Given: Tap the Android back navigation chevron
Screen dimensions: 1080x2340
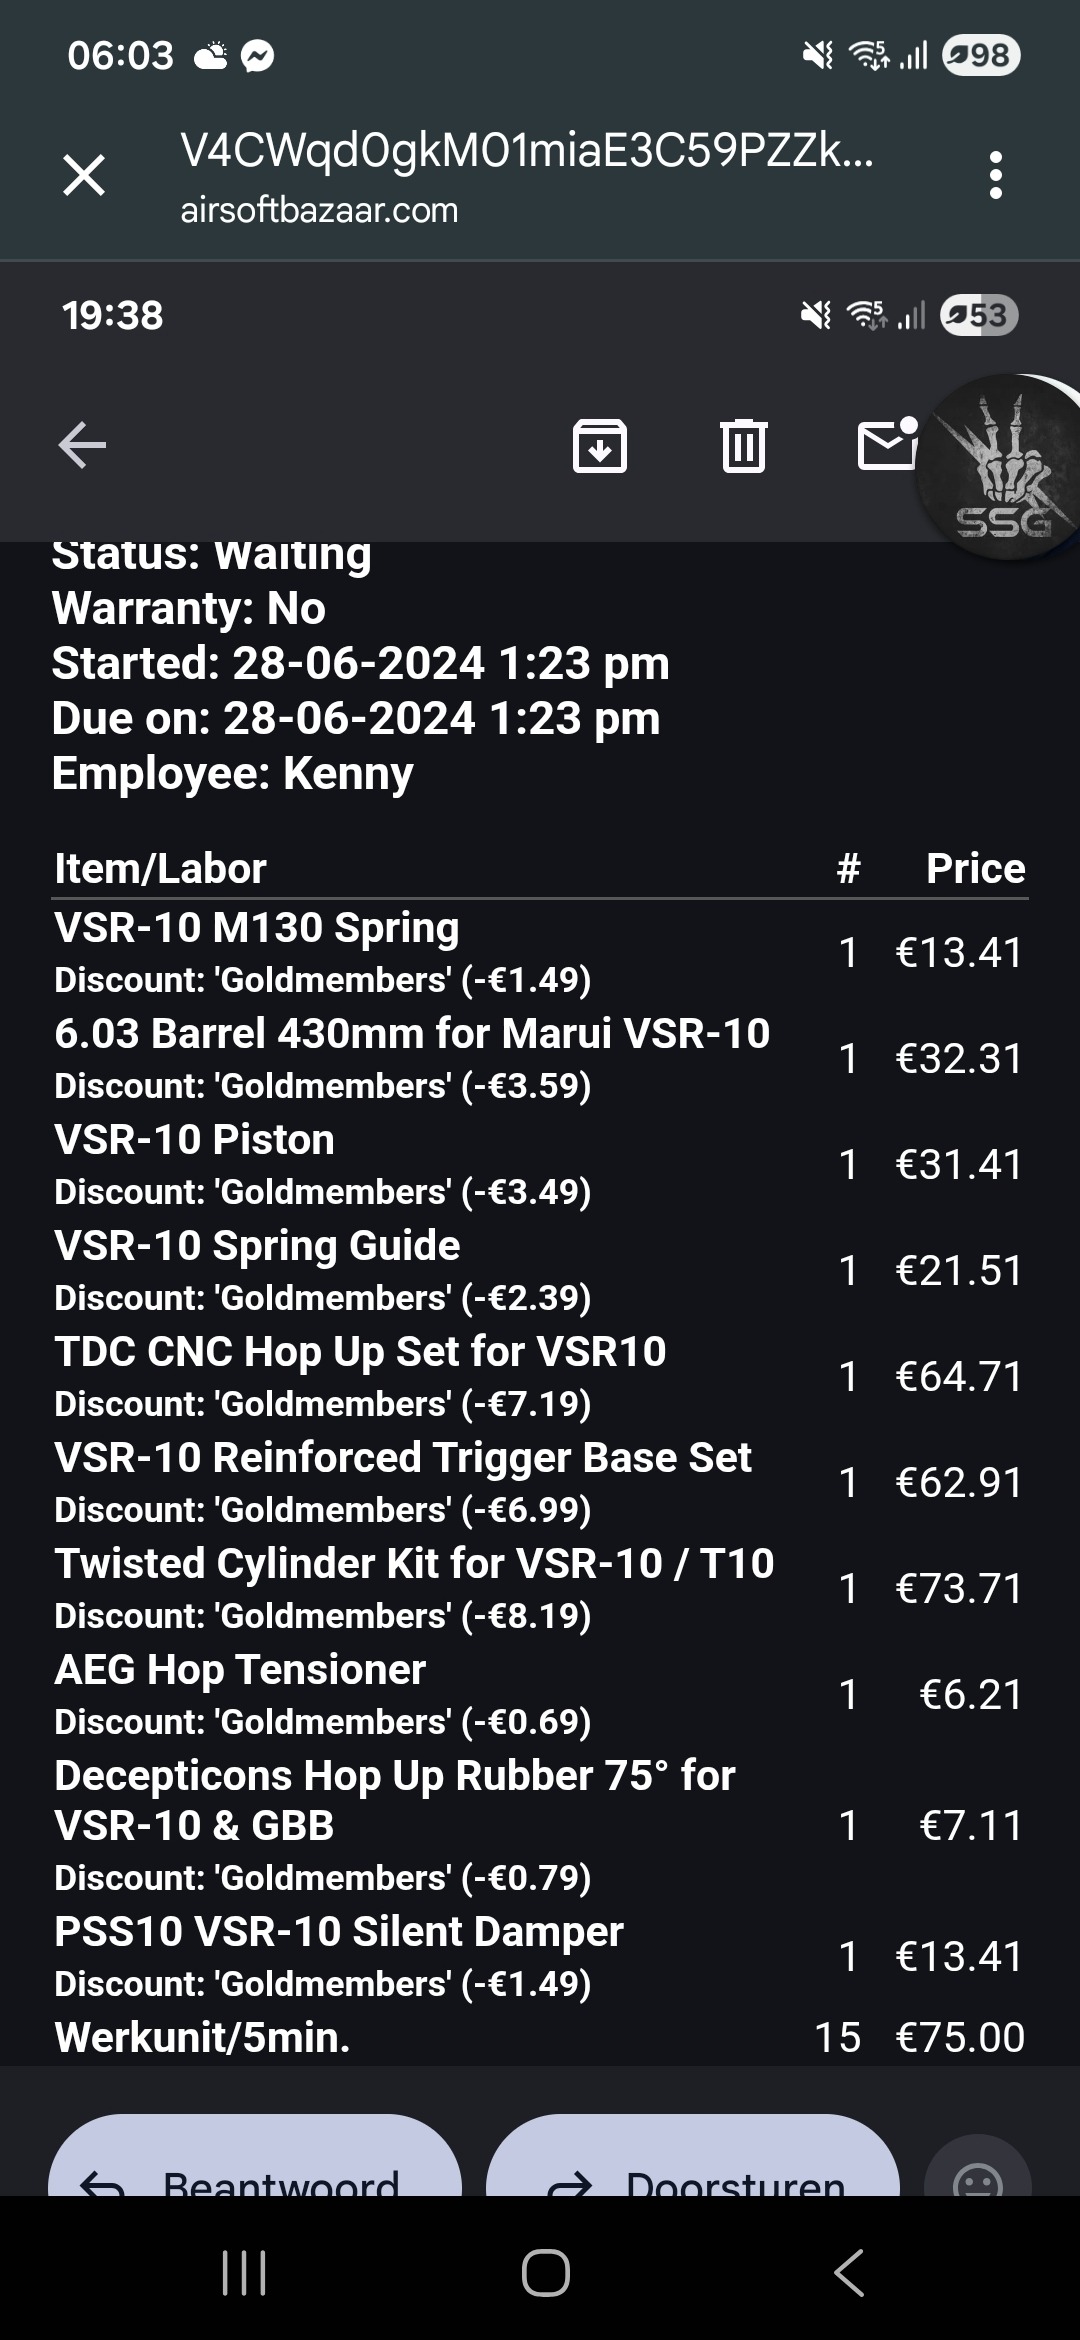Looking at the screenshot, I should pyautogui.click(x=849, y=2273).
